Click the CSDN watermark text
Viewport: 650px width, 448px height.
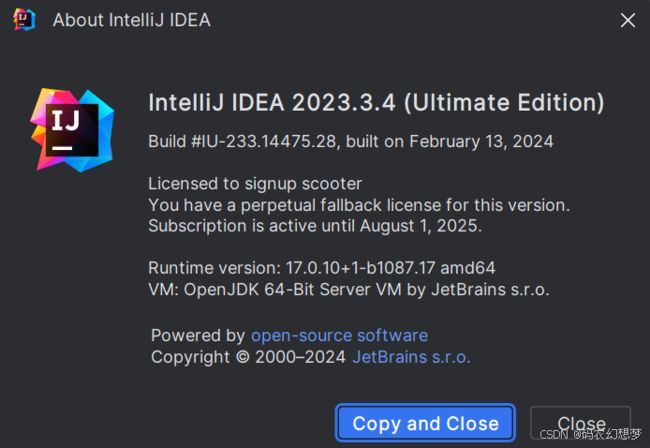click(591, 433)
